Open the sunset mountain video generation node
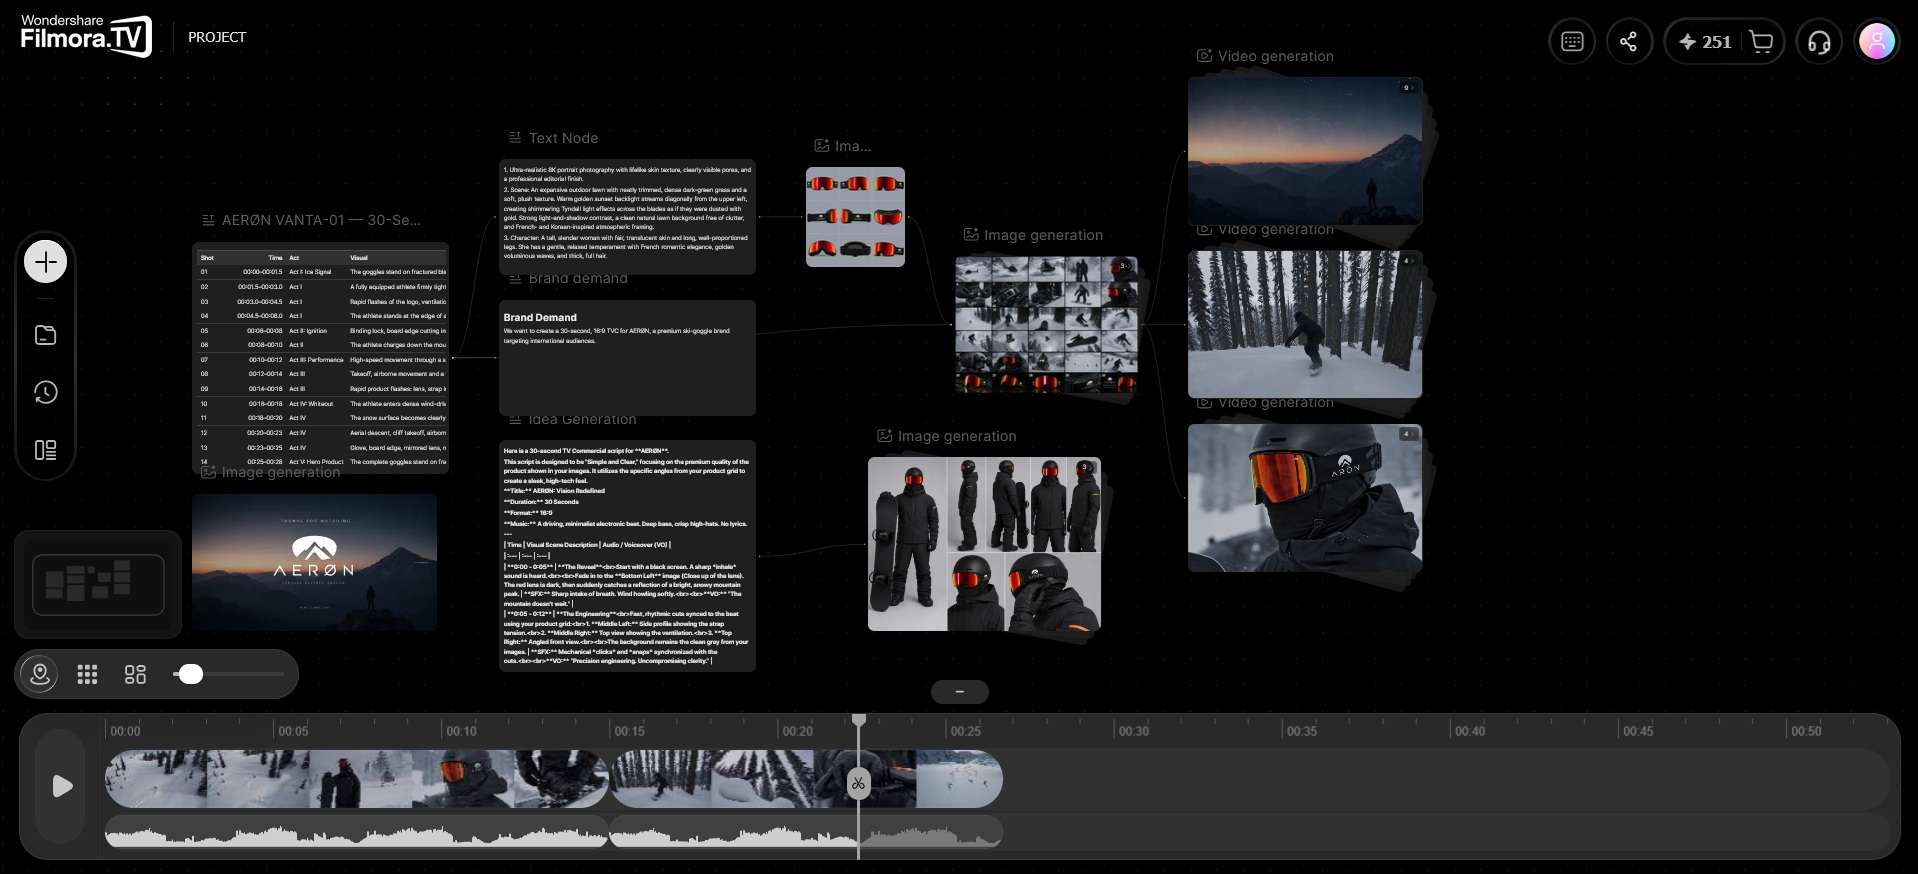The width and height of the screenshot is (1918, 874). click(1305, 151)
